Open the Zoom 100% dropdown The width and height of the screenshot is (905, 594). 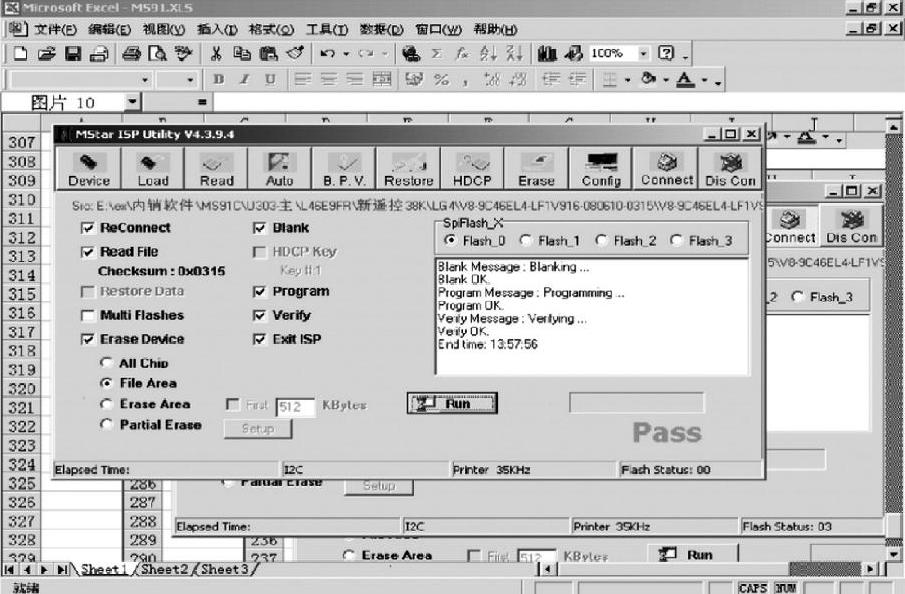point(643,54)
